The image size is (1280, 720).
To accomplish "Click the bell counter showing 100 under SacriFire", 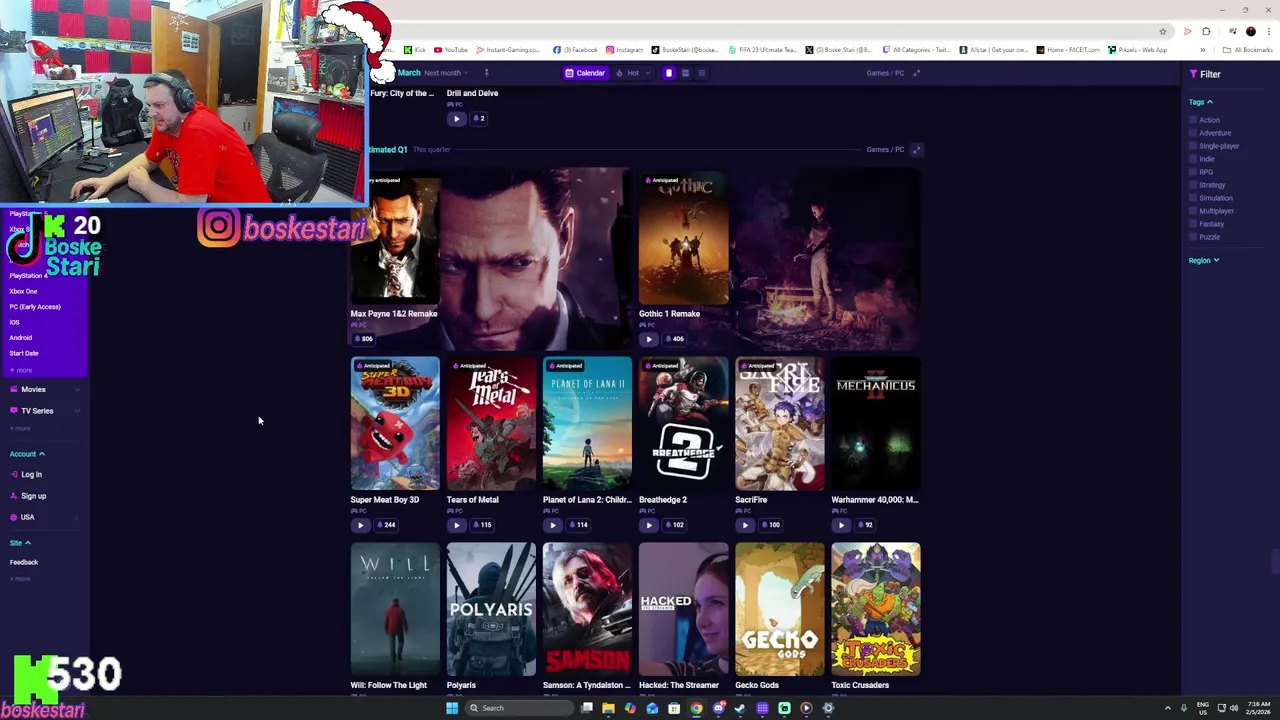I will point(771,525).
